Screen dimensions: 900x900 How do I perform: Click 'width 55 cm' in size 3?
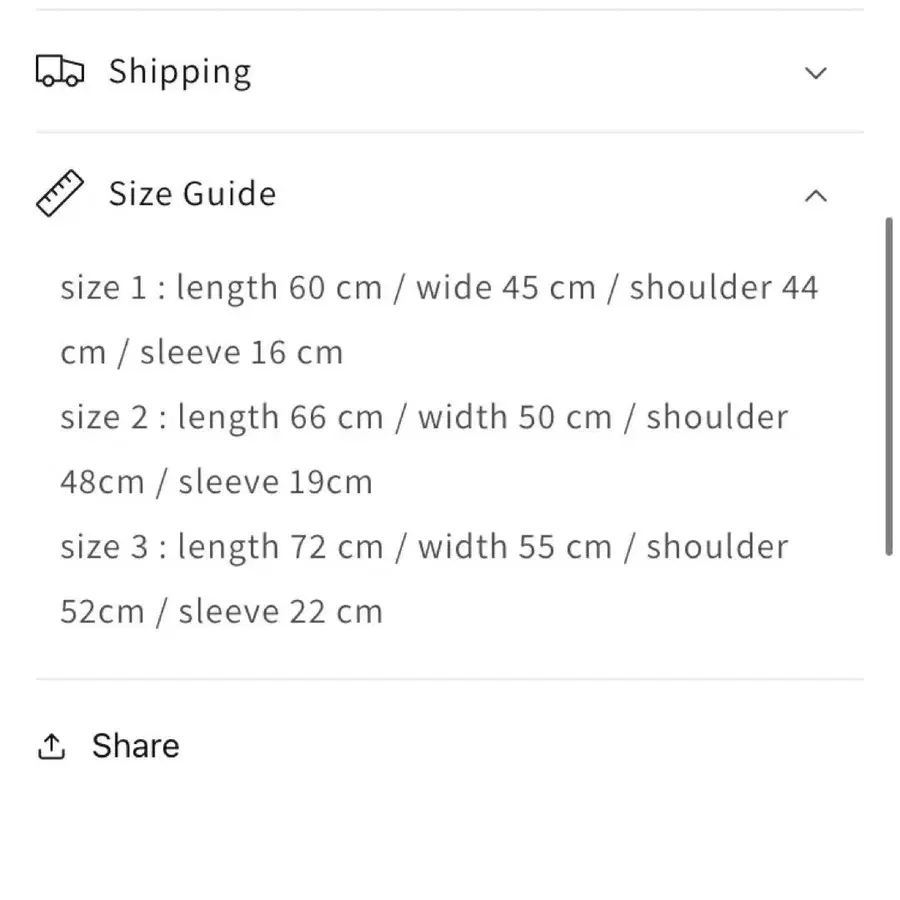coord(515,546)
